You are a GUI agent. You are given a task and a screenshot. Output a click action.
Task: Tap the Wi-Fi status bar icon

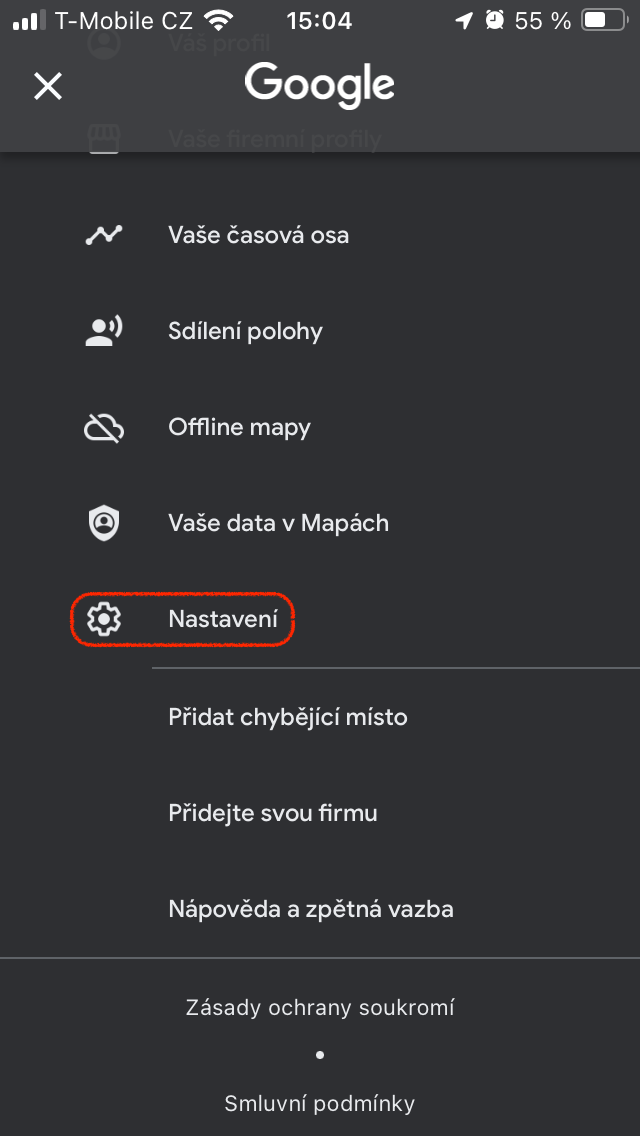(217, 20)
